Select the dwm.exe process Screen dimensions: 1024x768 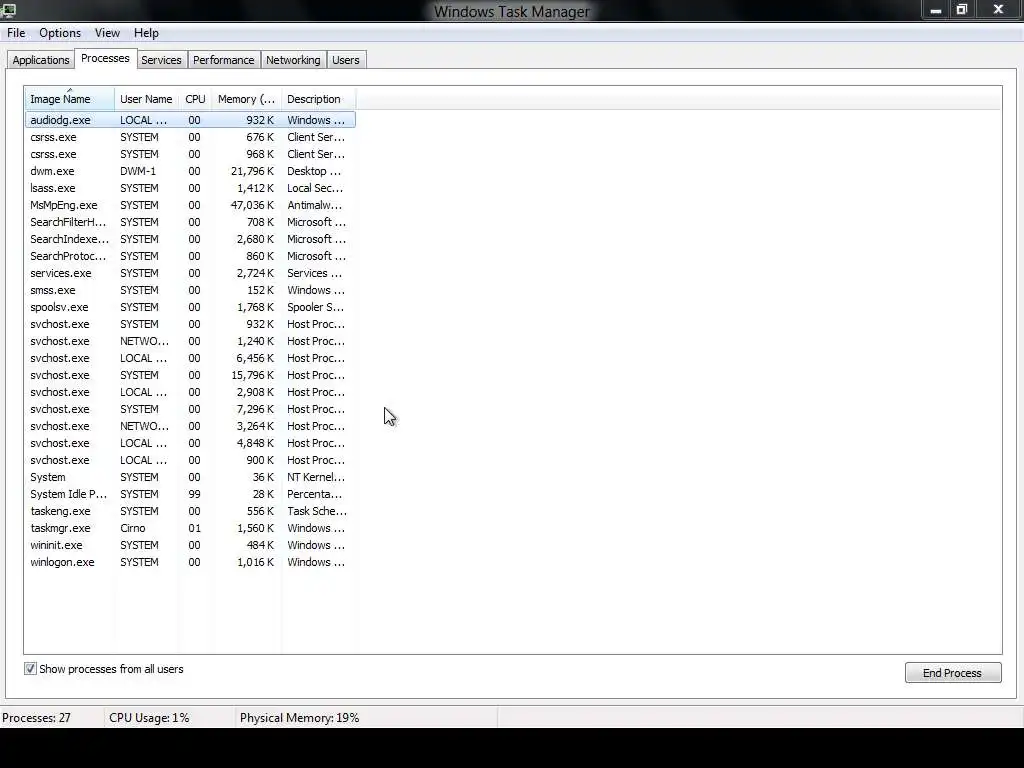coord(190,171)
